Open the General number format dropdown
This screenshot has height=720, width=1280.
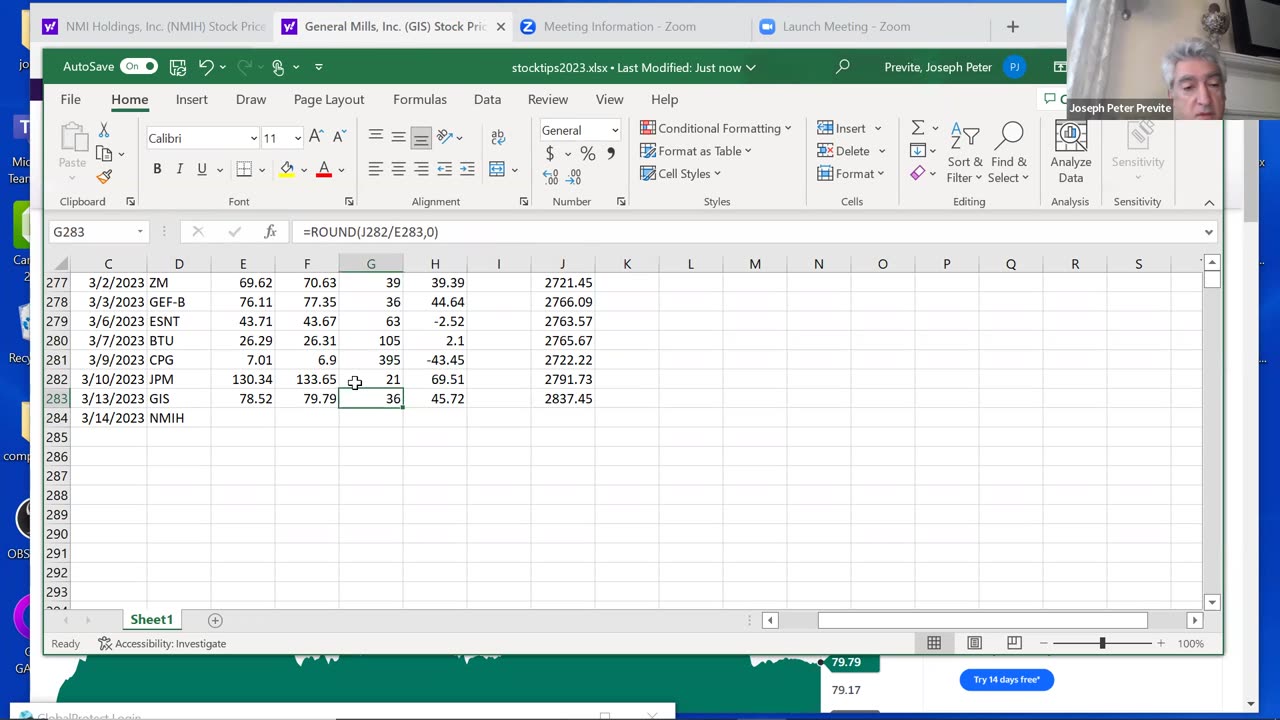point(614,130)
